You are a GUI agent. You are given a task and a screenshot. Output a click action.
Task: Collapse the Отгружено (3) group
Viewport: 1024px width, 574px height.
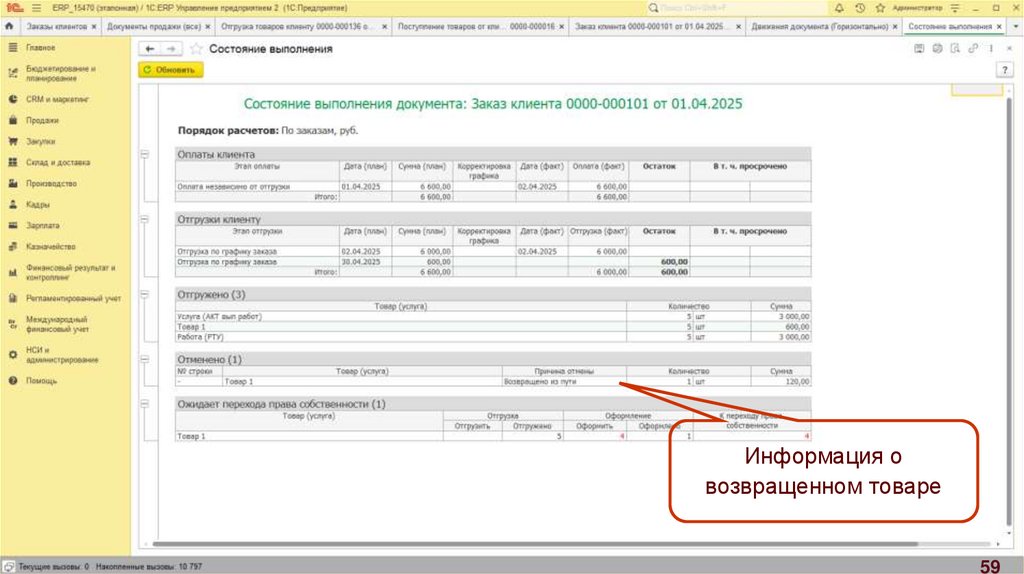pyautogui.click(x=145, y=295)
